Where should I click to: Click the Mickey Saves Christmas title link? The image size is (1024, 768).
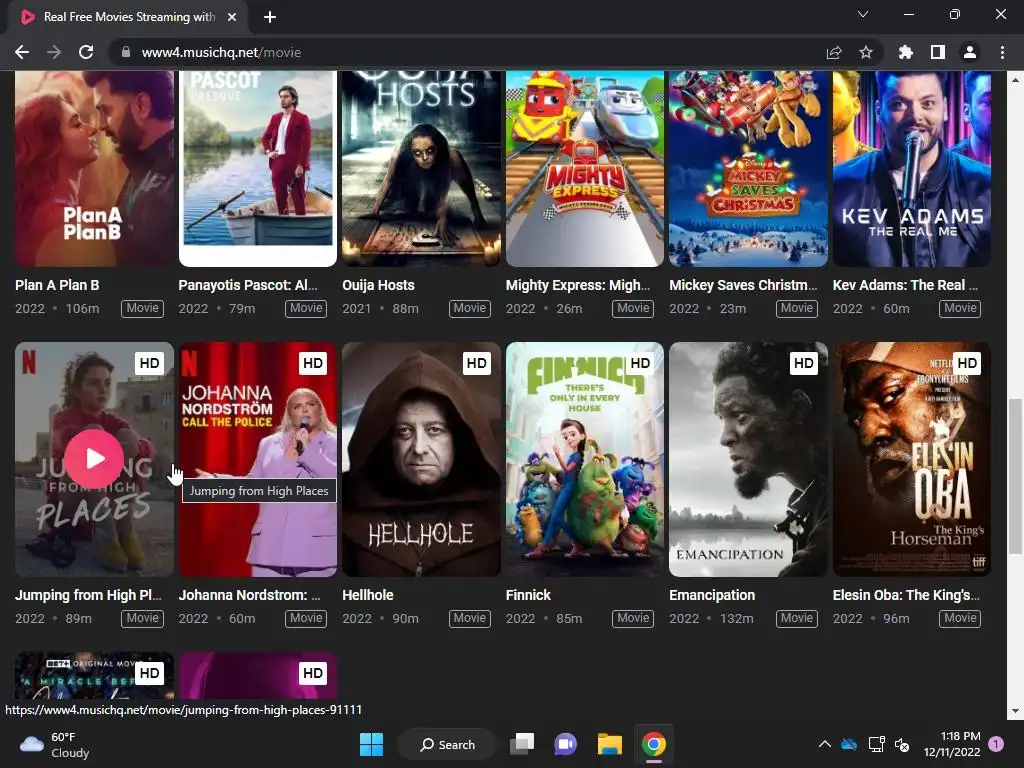pos(743,285)
